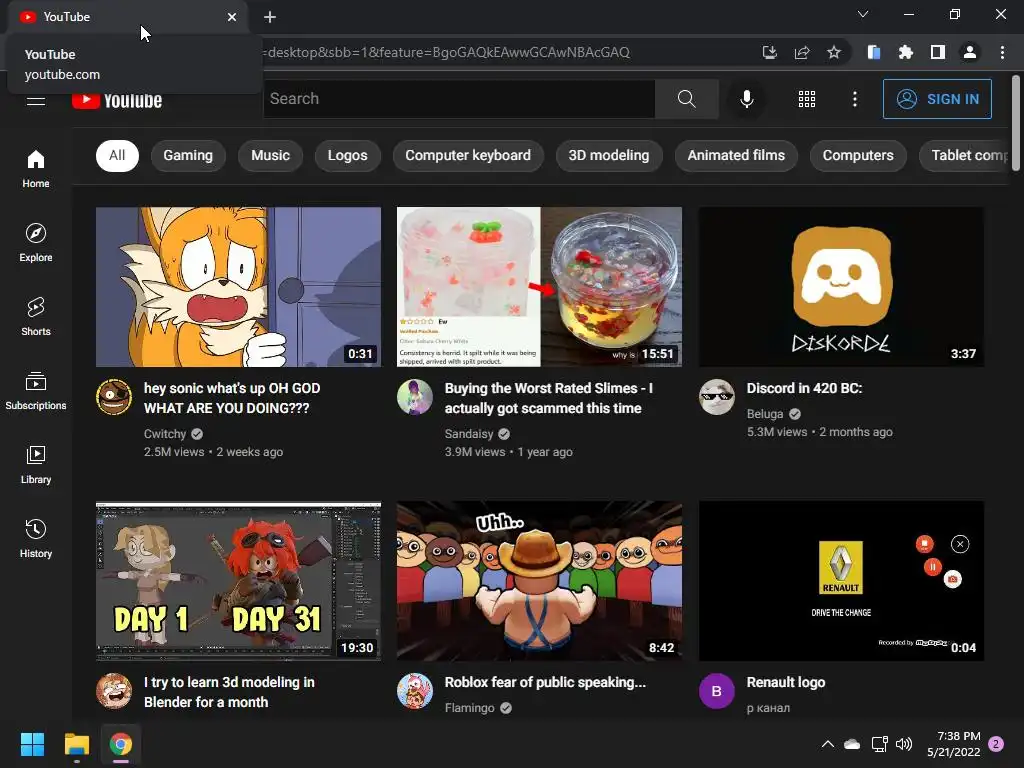Select the All filter chip
The width and height of the screenshot is (1024, 768).
(118, 155)
